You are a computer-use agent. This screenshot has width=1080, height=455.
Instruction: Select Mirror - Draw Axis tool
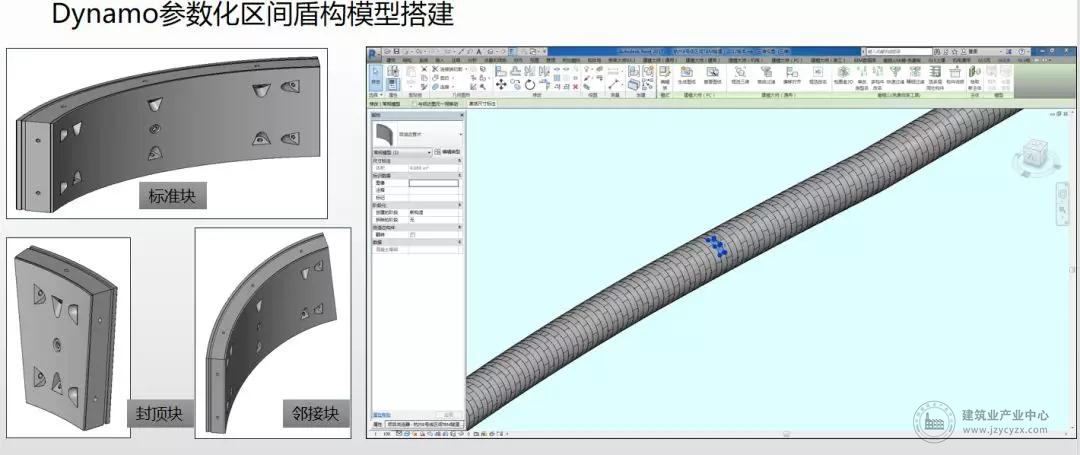coord(543,71)
